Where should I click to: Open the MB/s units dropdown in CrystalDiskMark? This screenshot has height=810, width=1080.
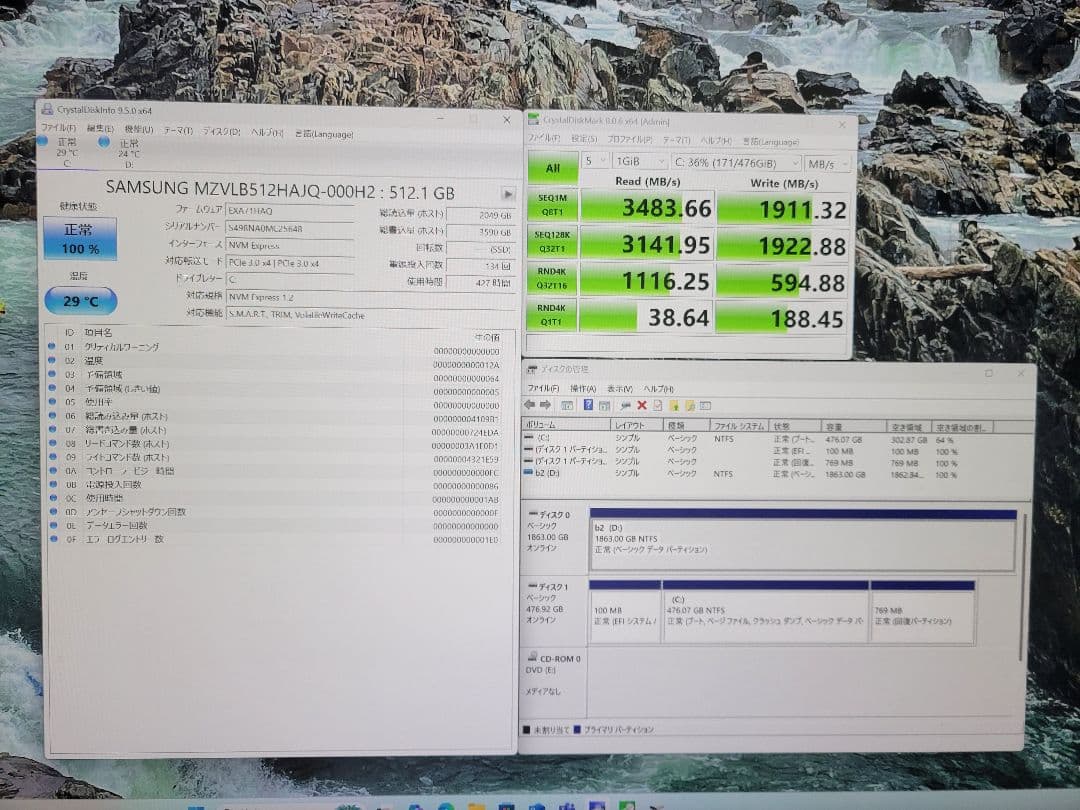pos(827,160)
